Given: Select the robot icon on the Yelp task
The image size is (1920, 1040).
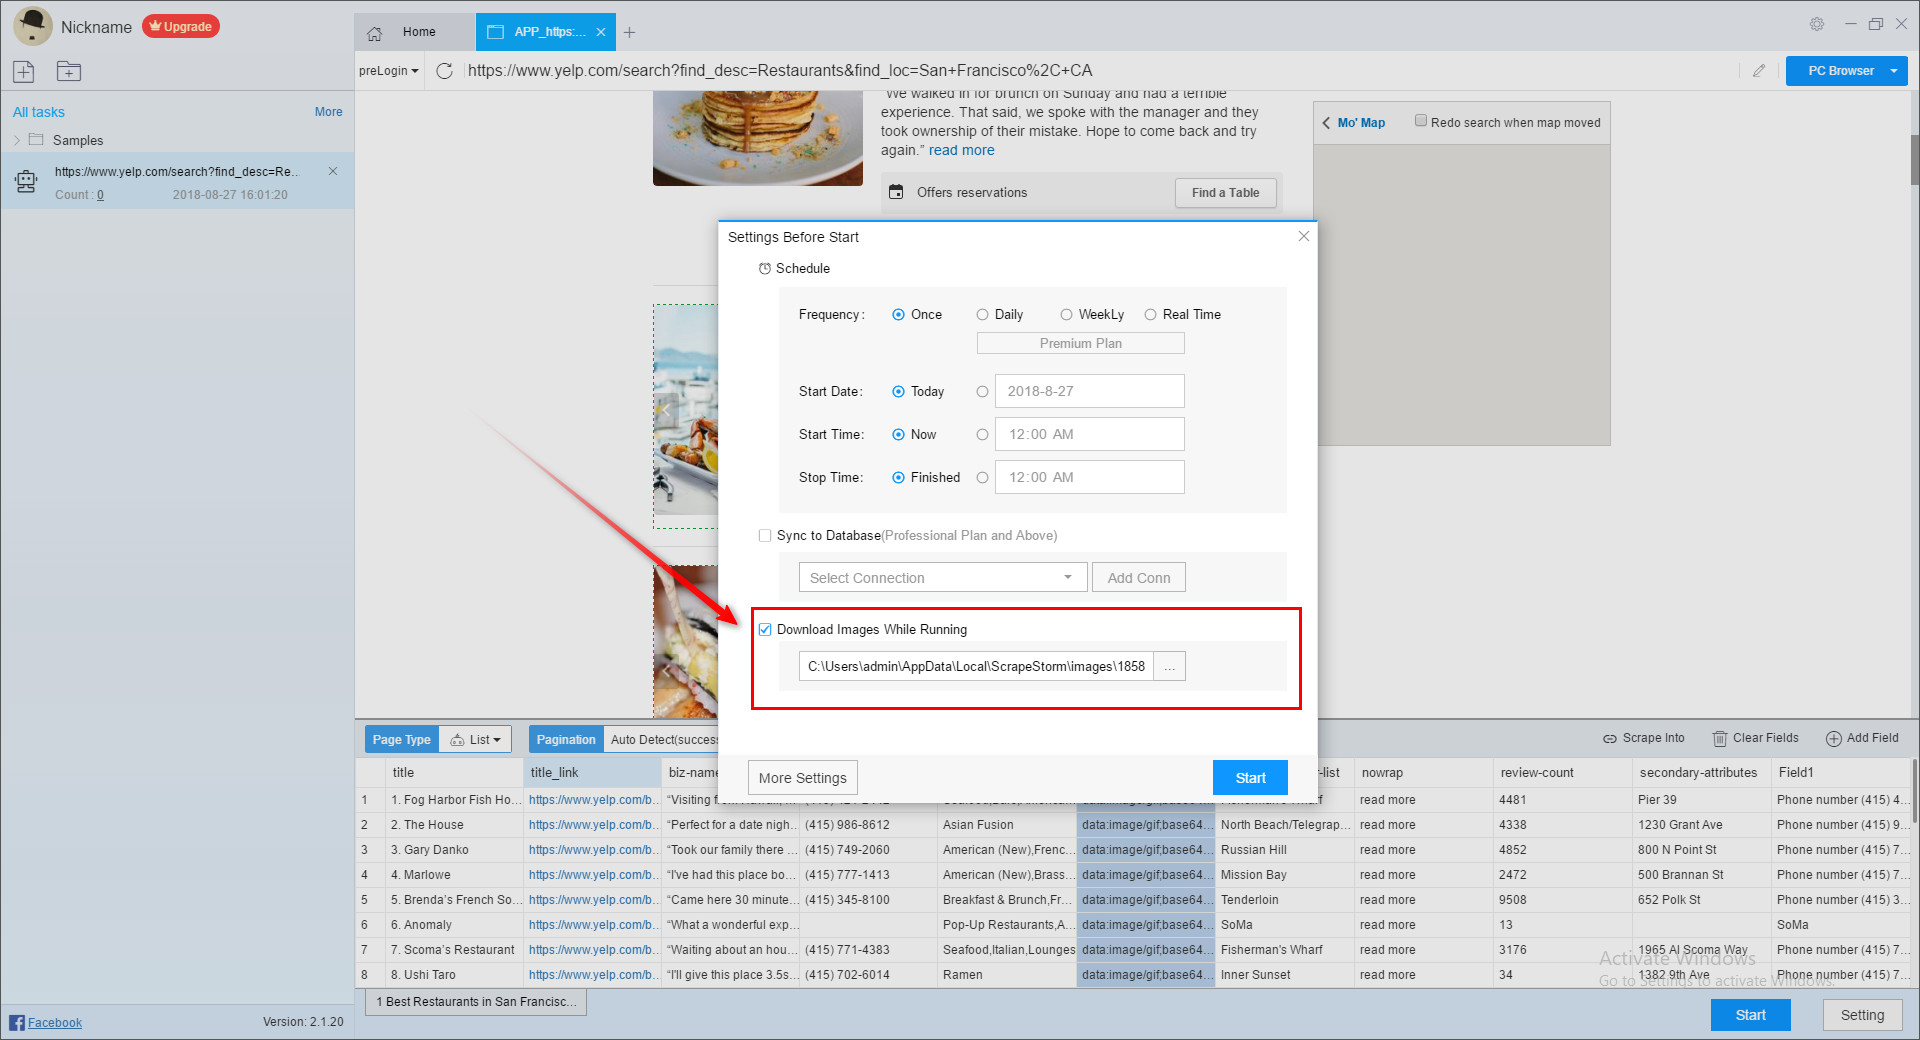Looking at the screenshot, I should 25,181.
